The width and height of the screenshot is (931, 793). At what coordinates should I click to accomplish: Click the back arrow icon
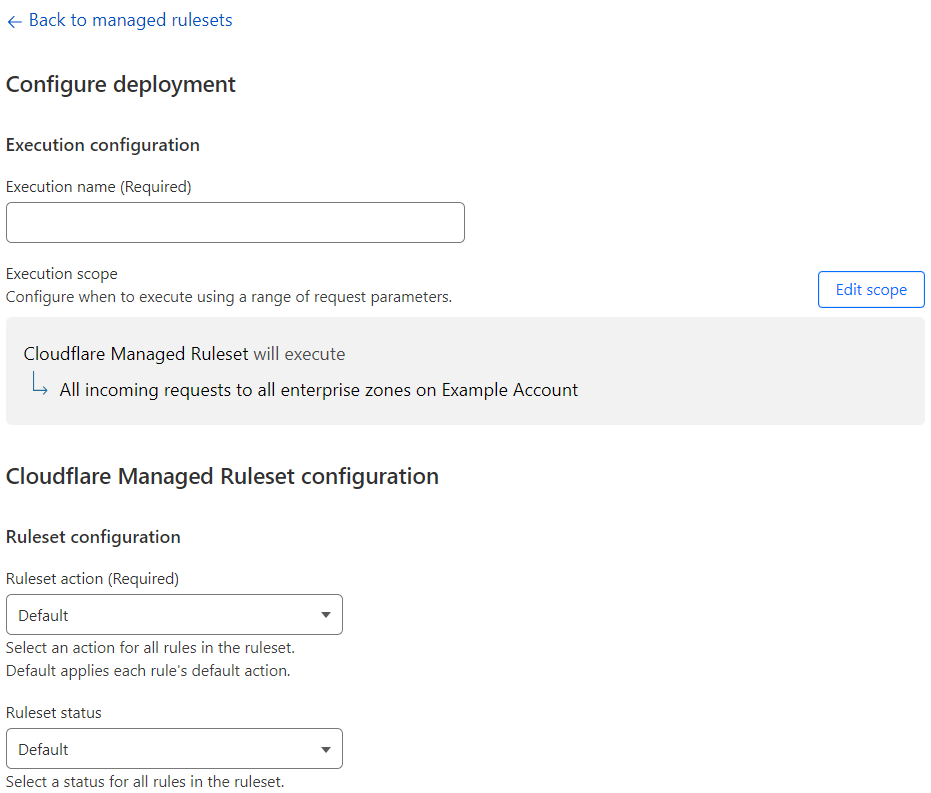click(x=14, y=20)
